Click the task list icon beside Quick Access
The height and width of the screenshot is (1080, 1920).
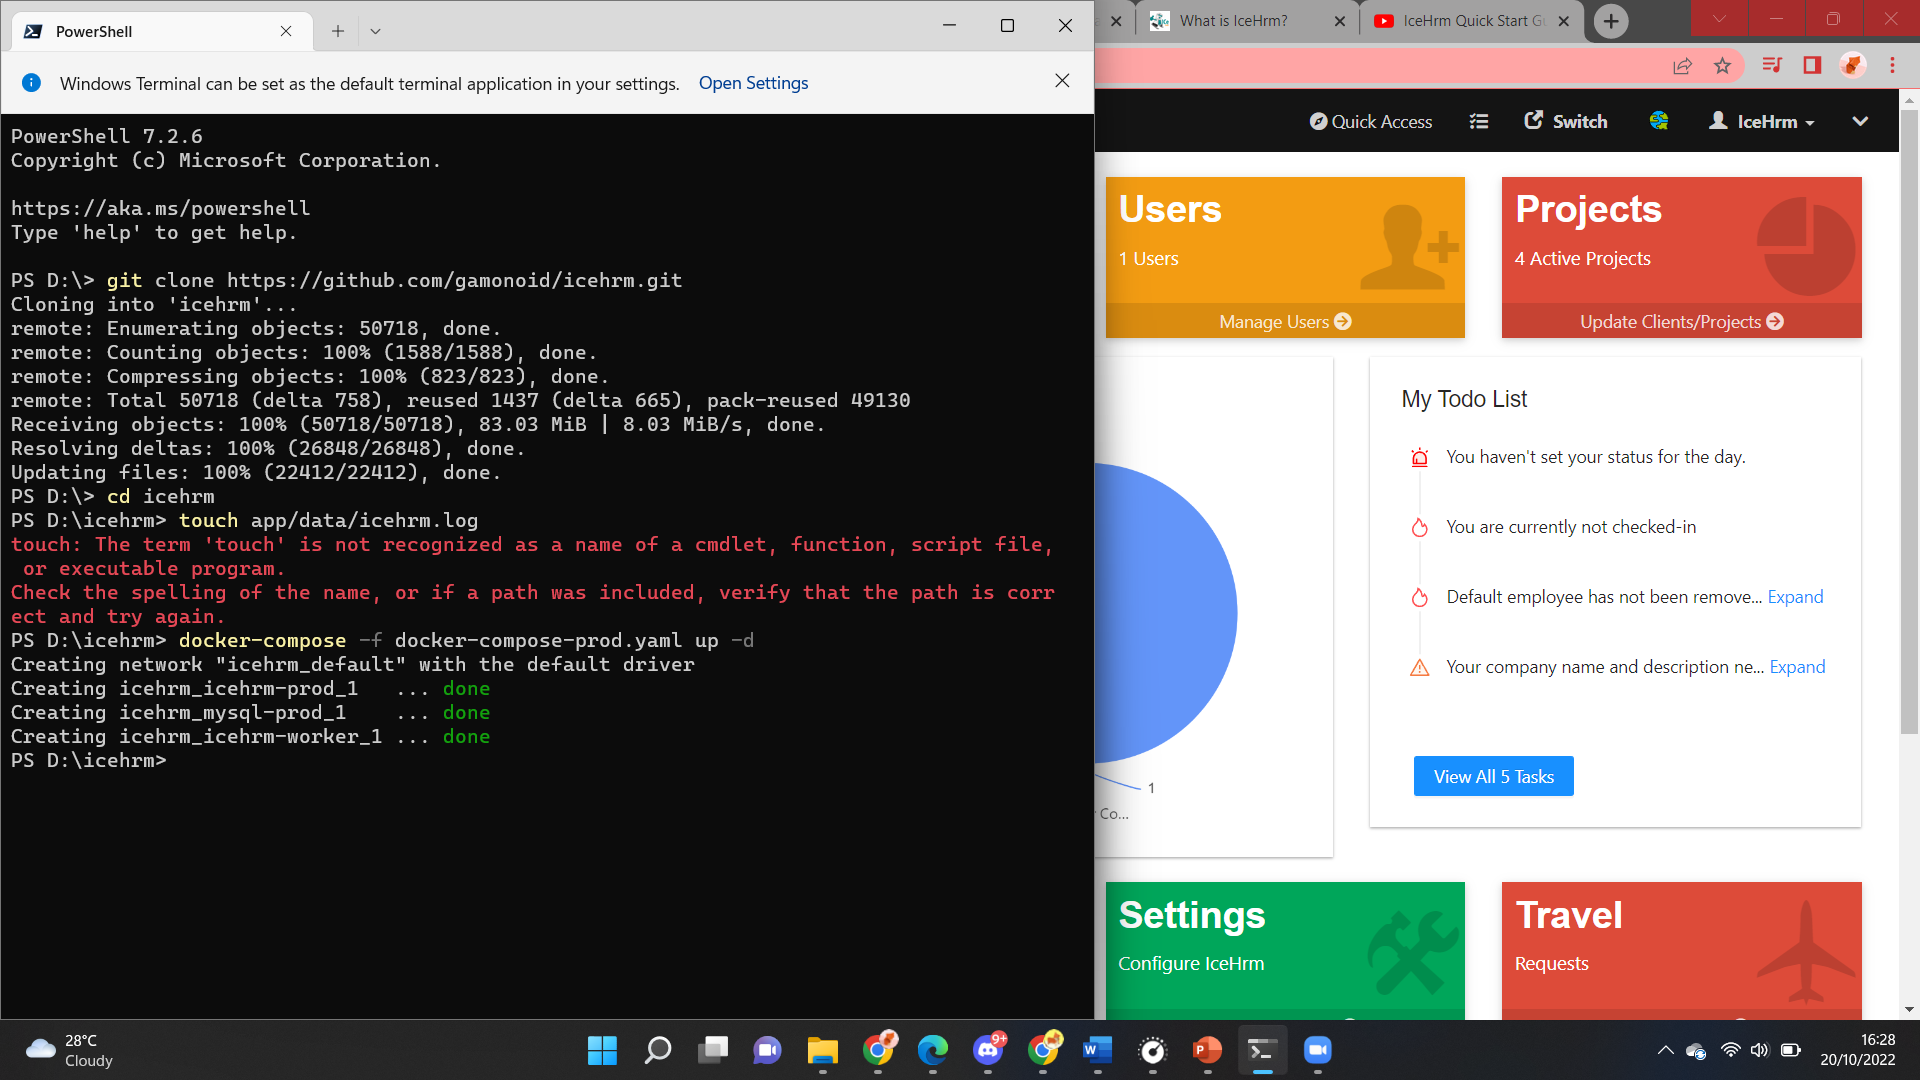point(1478,121)
